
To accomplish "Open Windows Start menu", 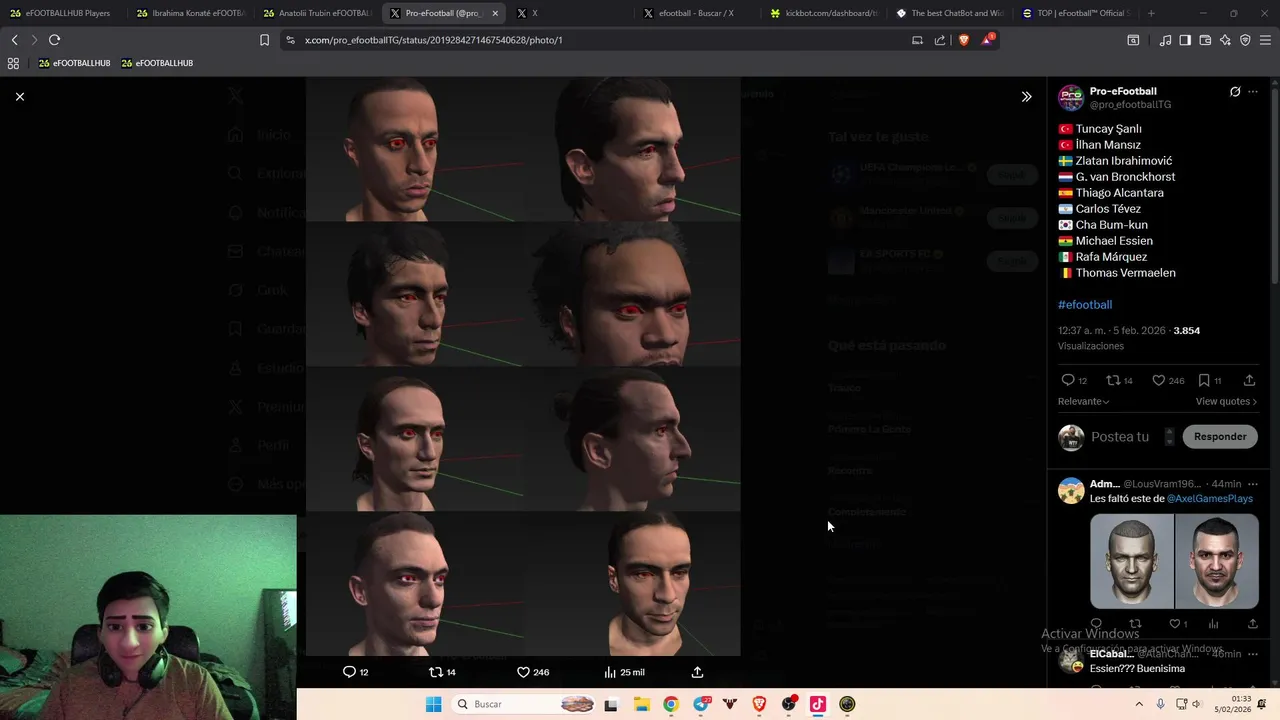I will 433,704.
